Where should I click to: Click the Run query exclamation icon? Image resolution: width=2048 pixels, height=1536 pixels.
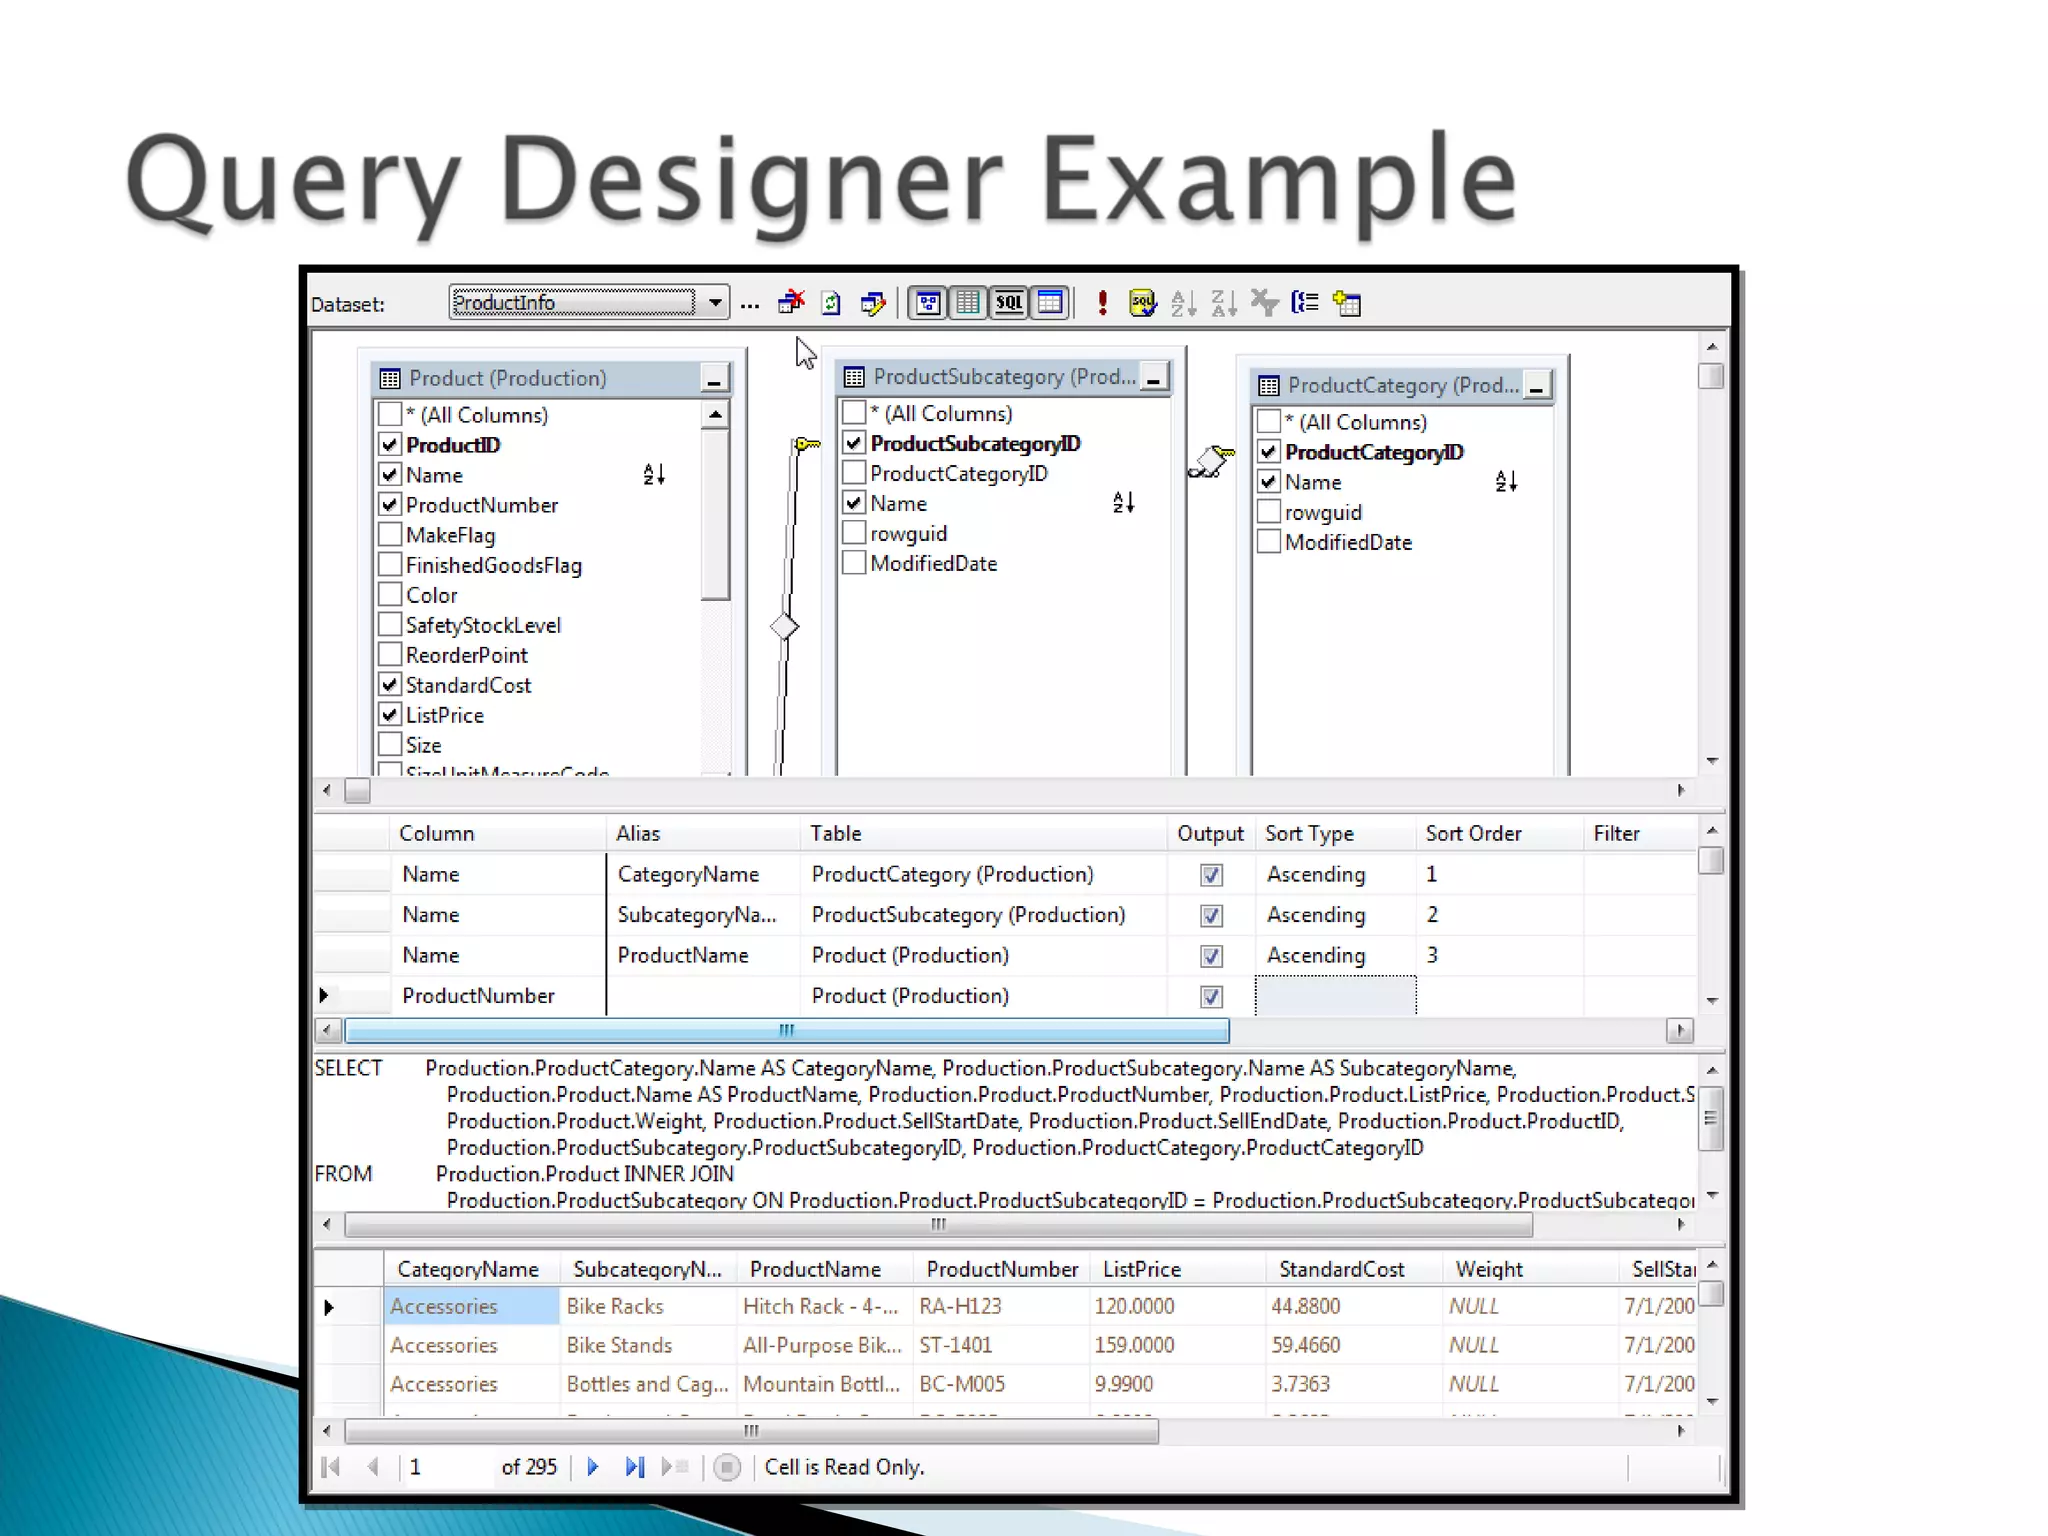[x=1102, y=303]
